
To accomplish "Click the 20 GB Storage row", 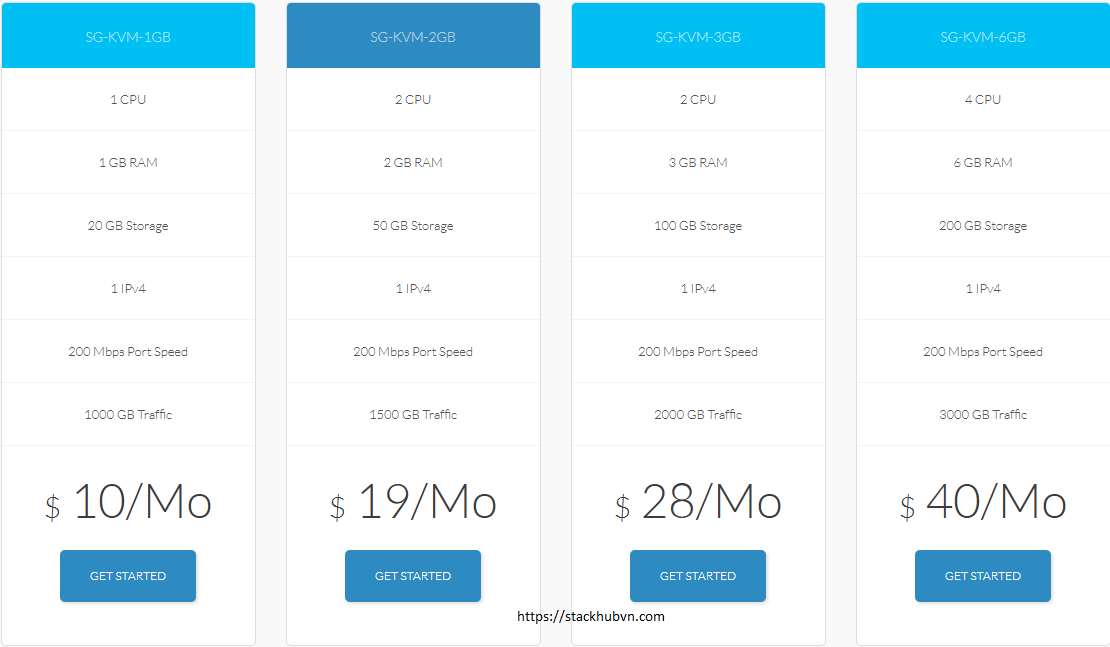I will pos(128,226).
